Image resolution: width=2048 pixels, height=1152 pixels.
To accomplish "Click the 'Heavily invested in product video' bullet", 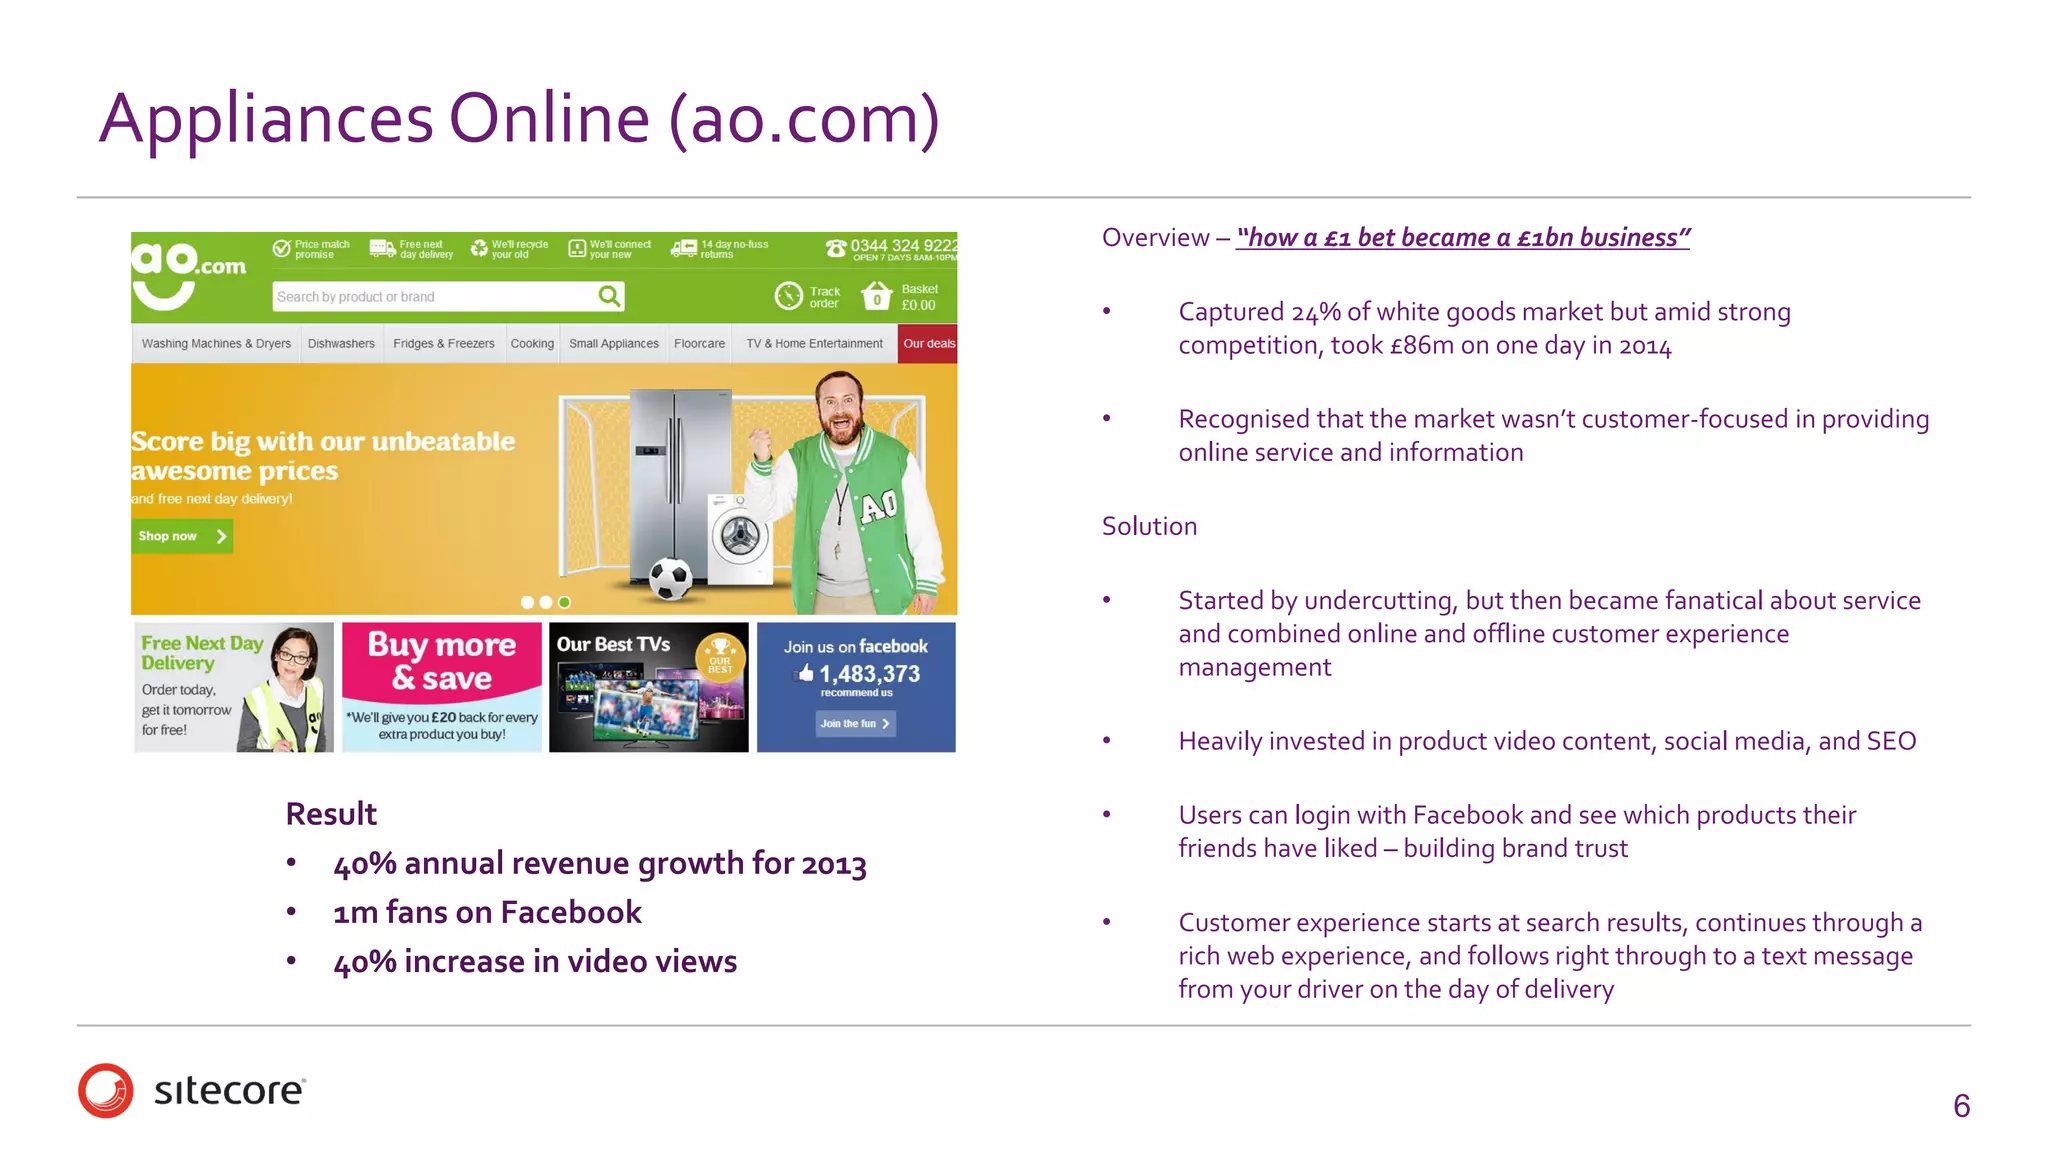I will [1547, 741].
